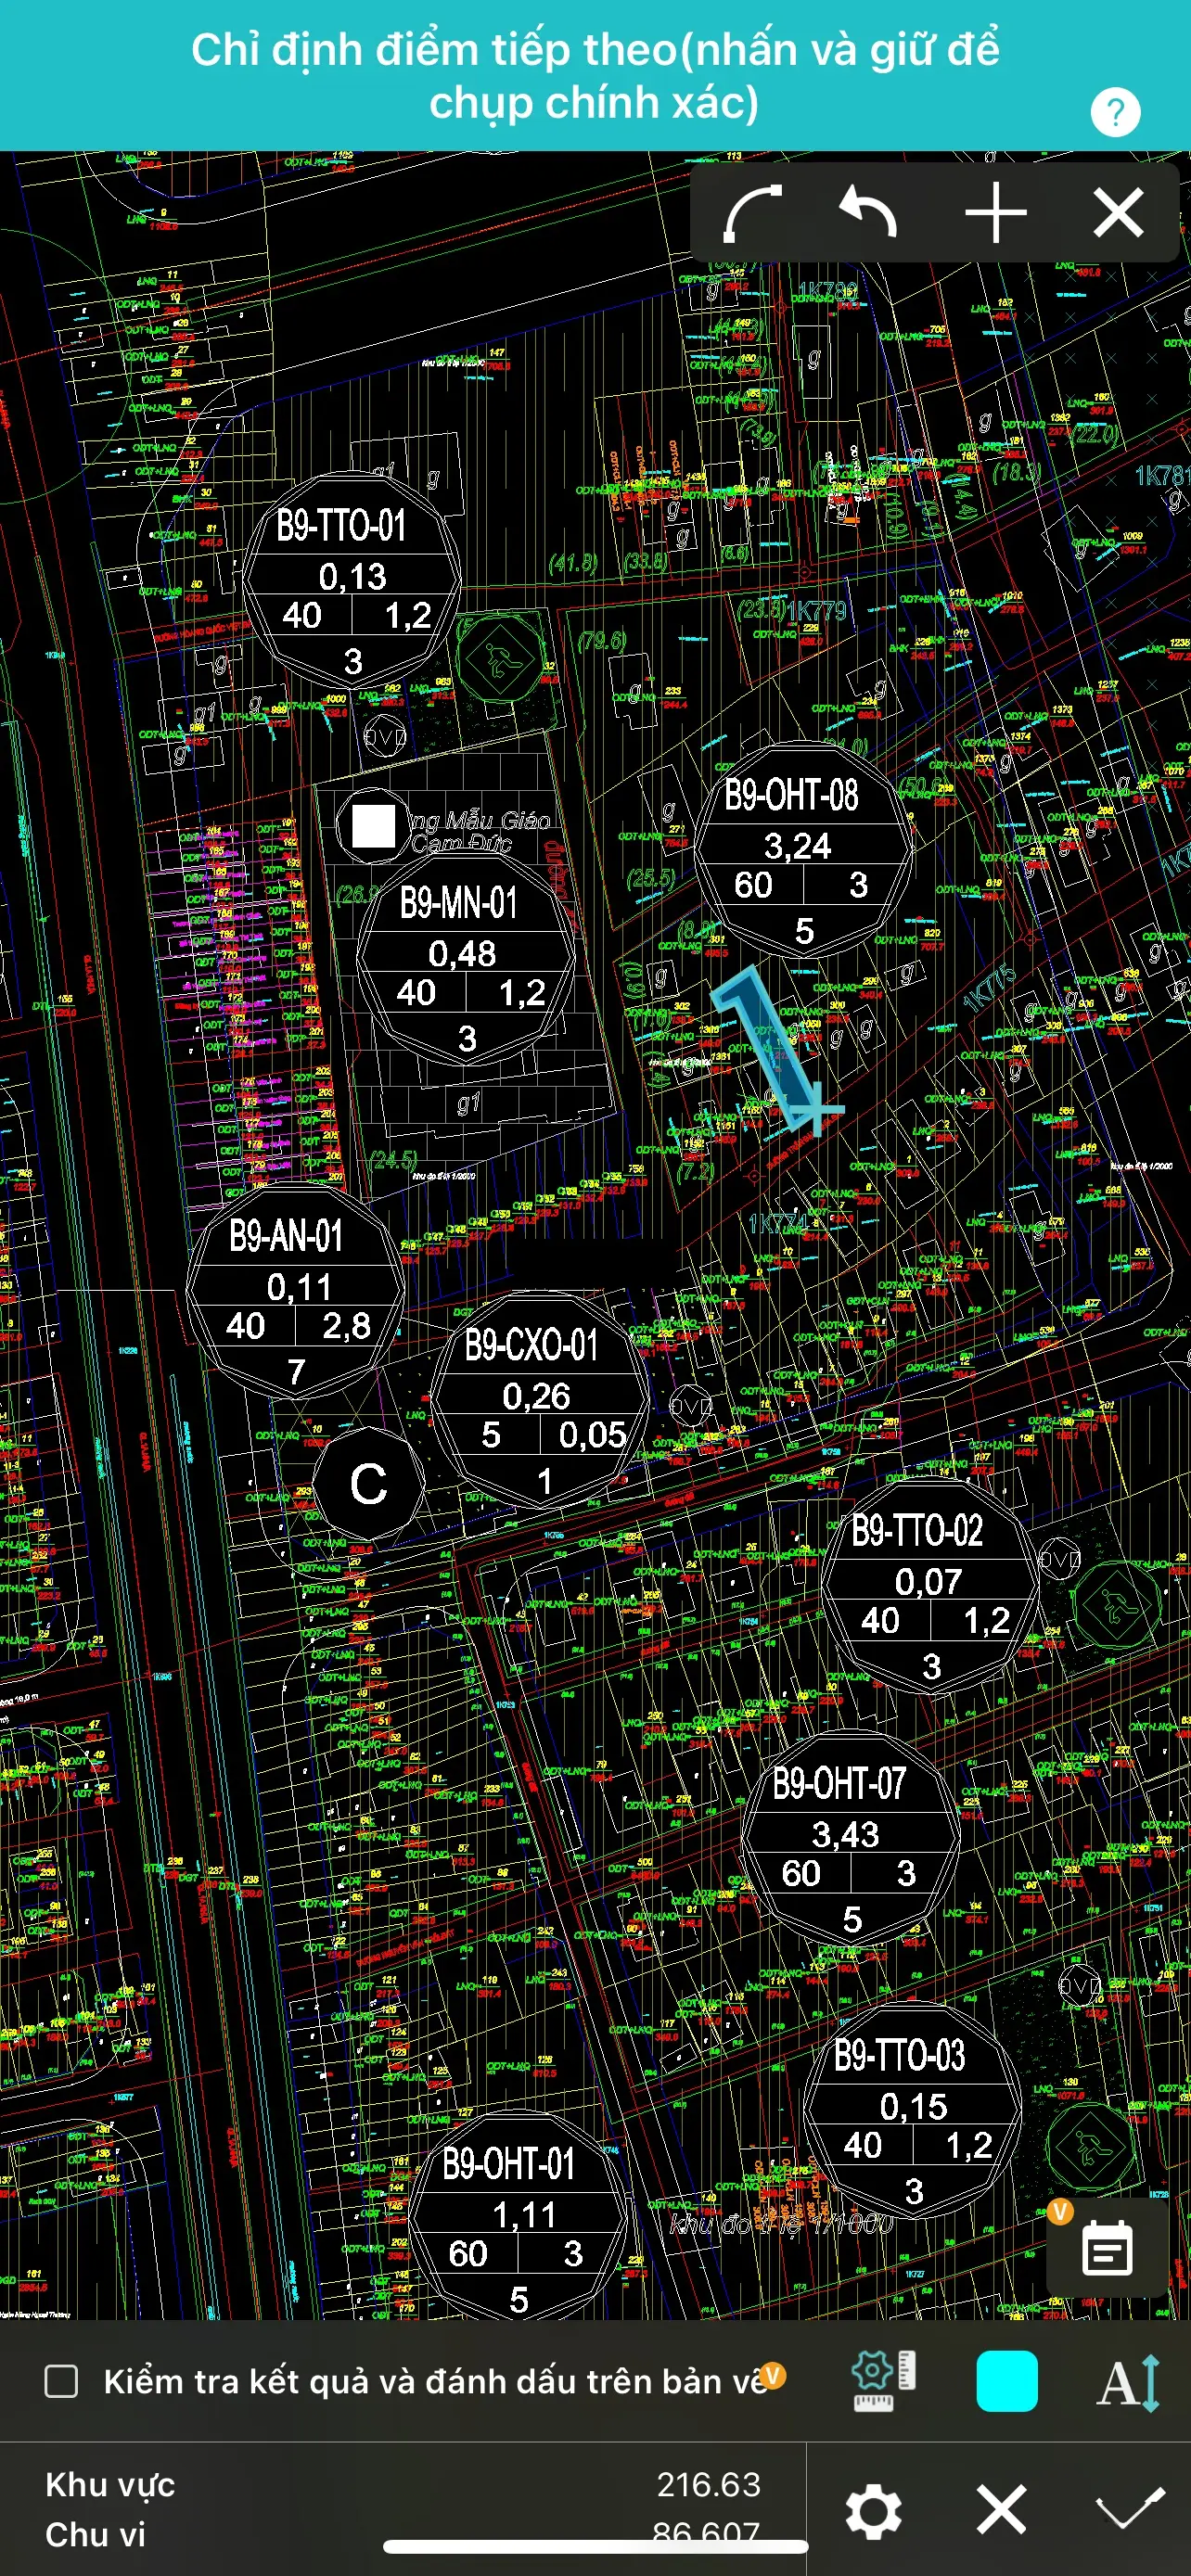Pick the cyan annotation color swatch

point(1006,2381)
